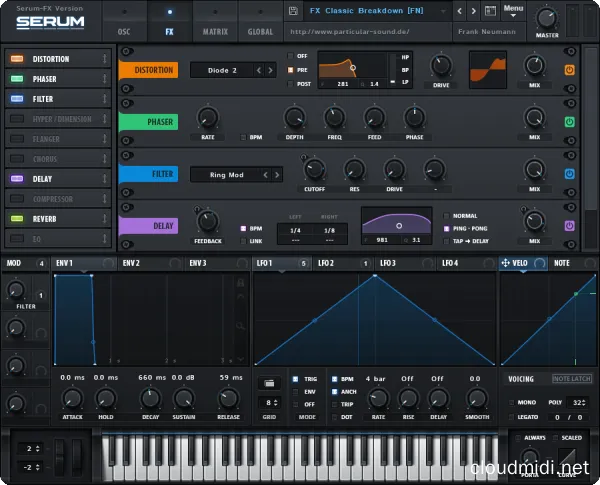The height and width of the screenshot is (485, 600).
Task: Select next filter type arrow
Action: click(277, 175)
